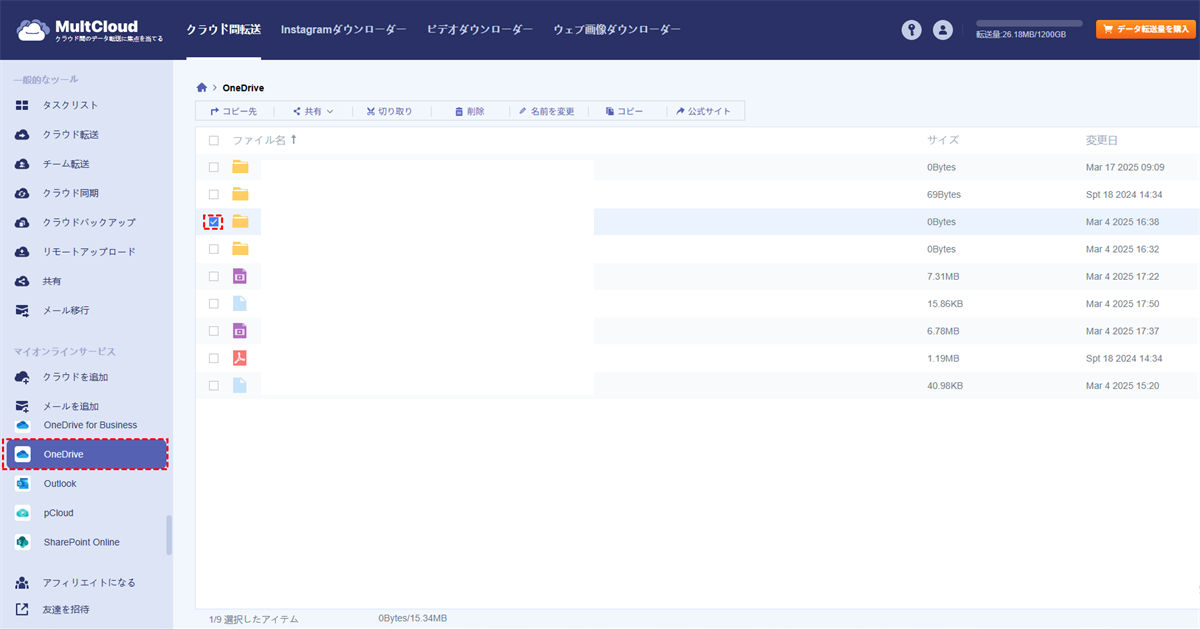Switch to Instagramダウンローダー tab
This screenshot has width=1200, height=630.
point(343,30)
